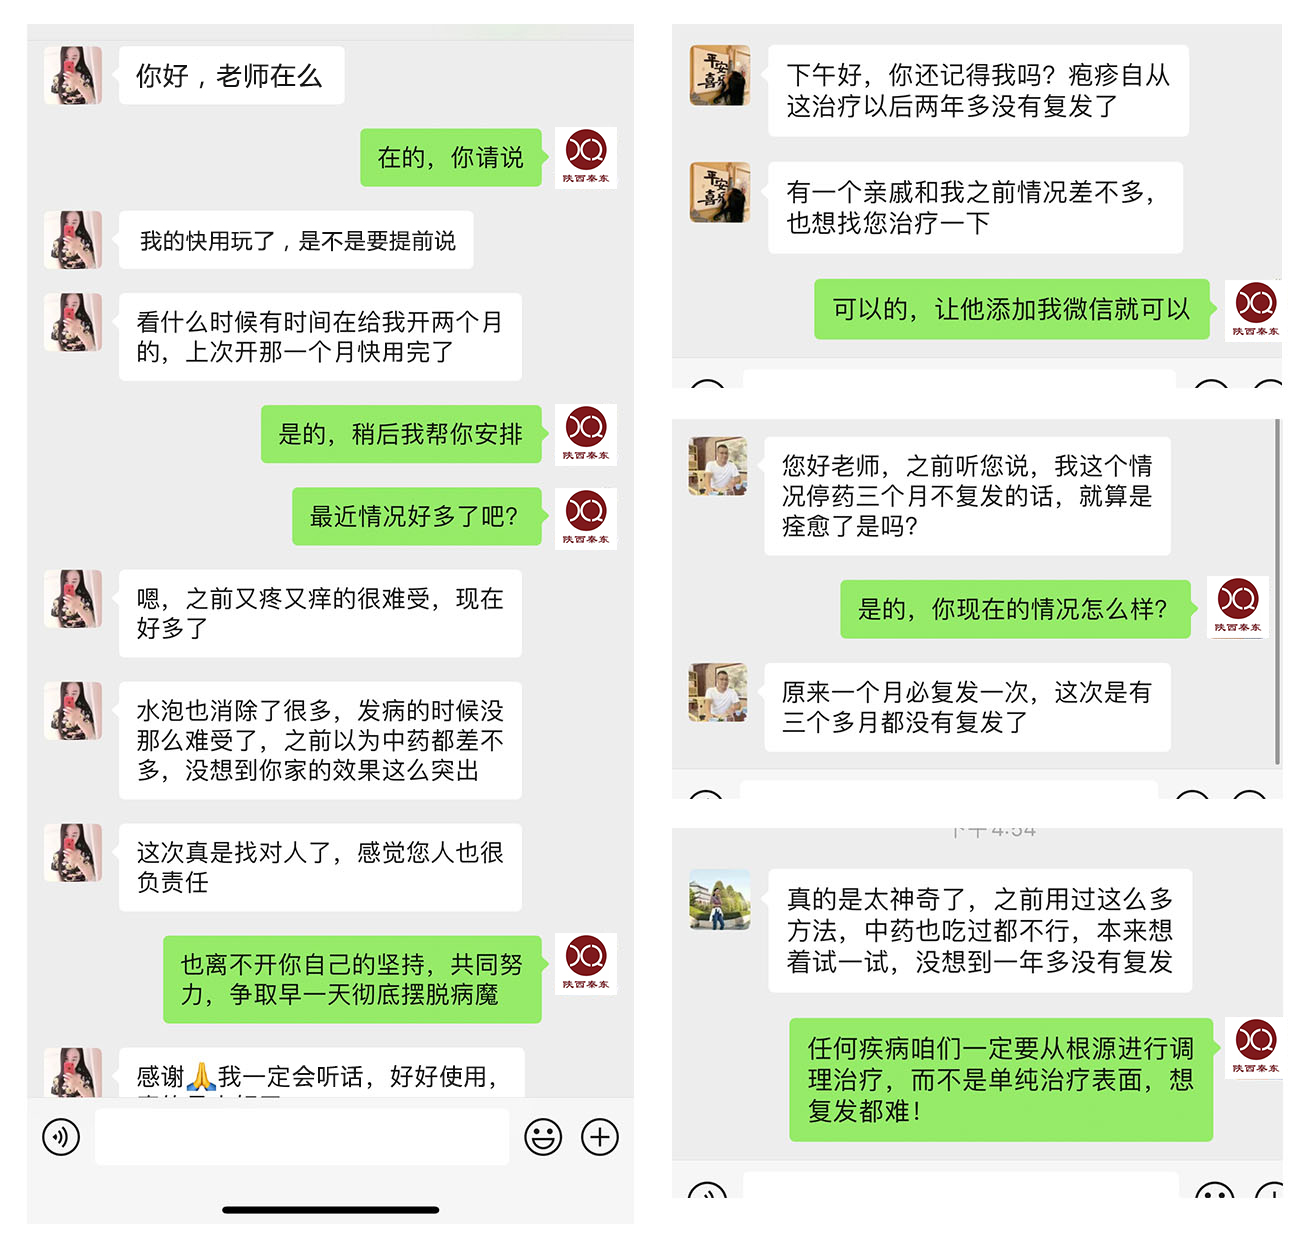Click the scrollbar in the middle-right chat

(x=1277, y=592)
